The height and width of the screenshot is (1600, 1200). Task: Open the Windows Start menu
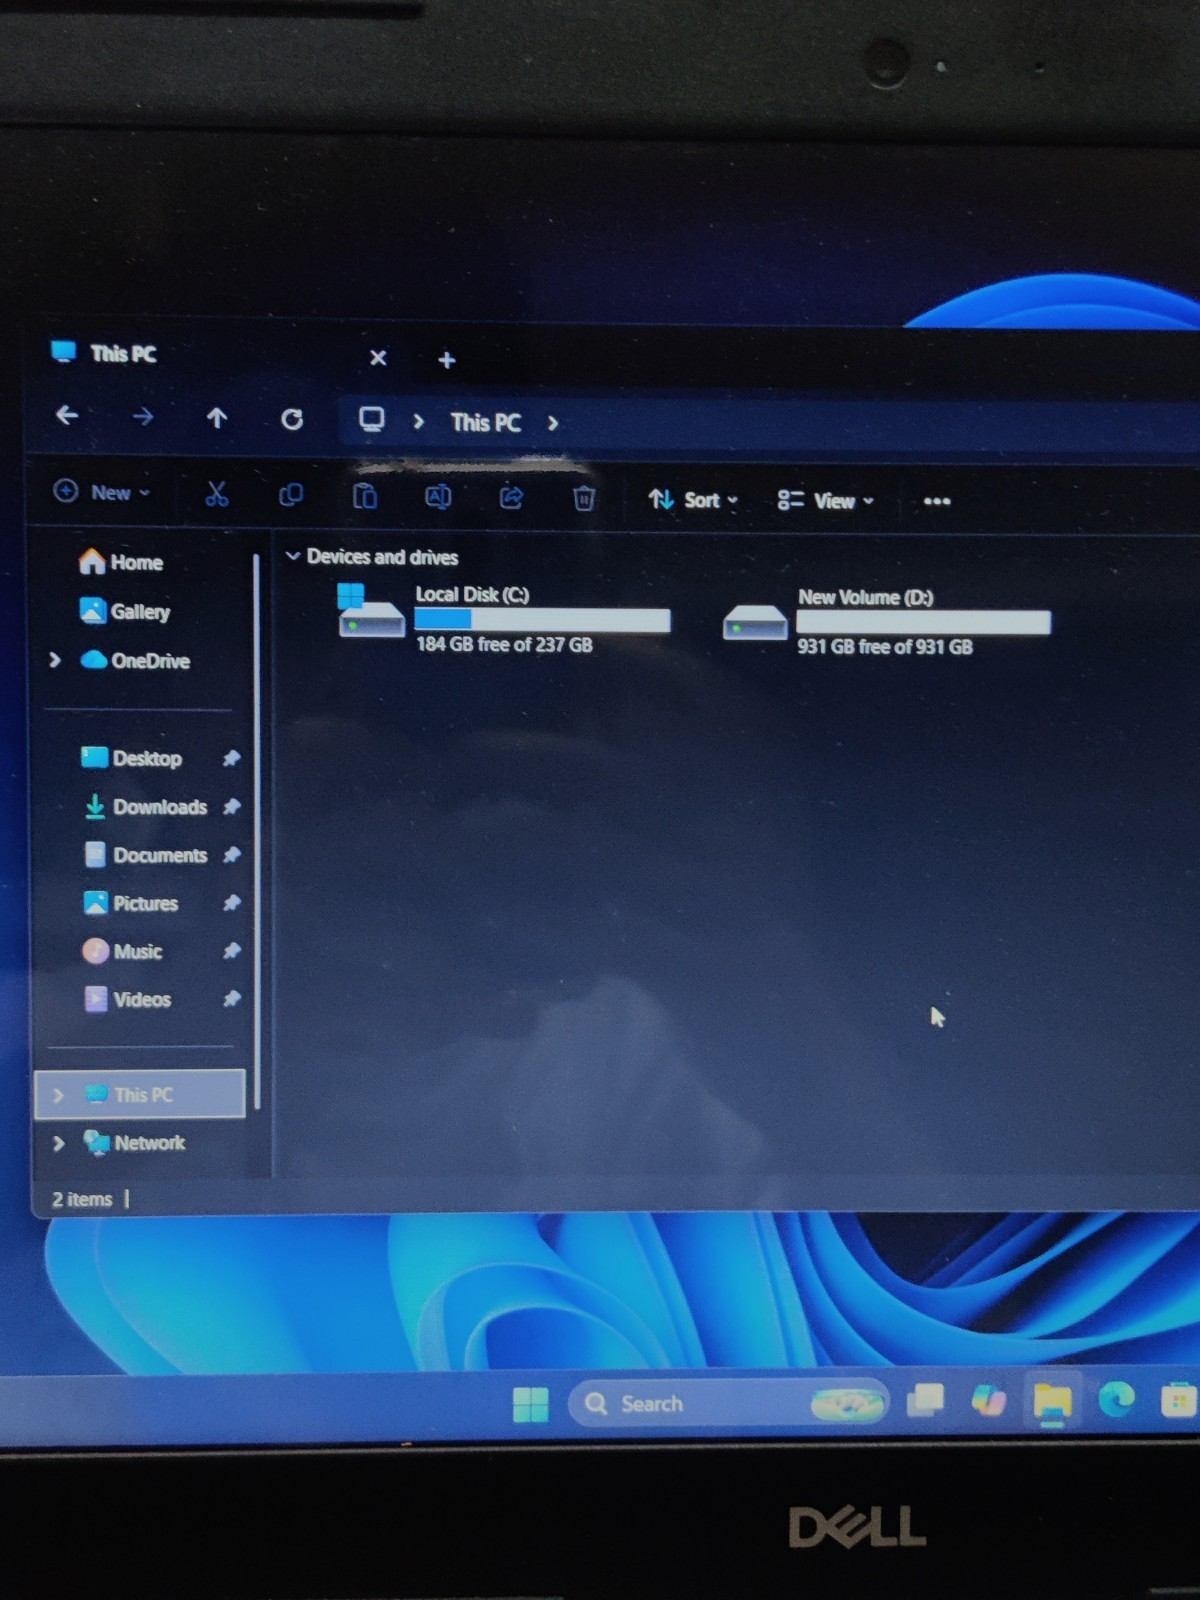[x=530, y=1405]
